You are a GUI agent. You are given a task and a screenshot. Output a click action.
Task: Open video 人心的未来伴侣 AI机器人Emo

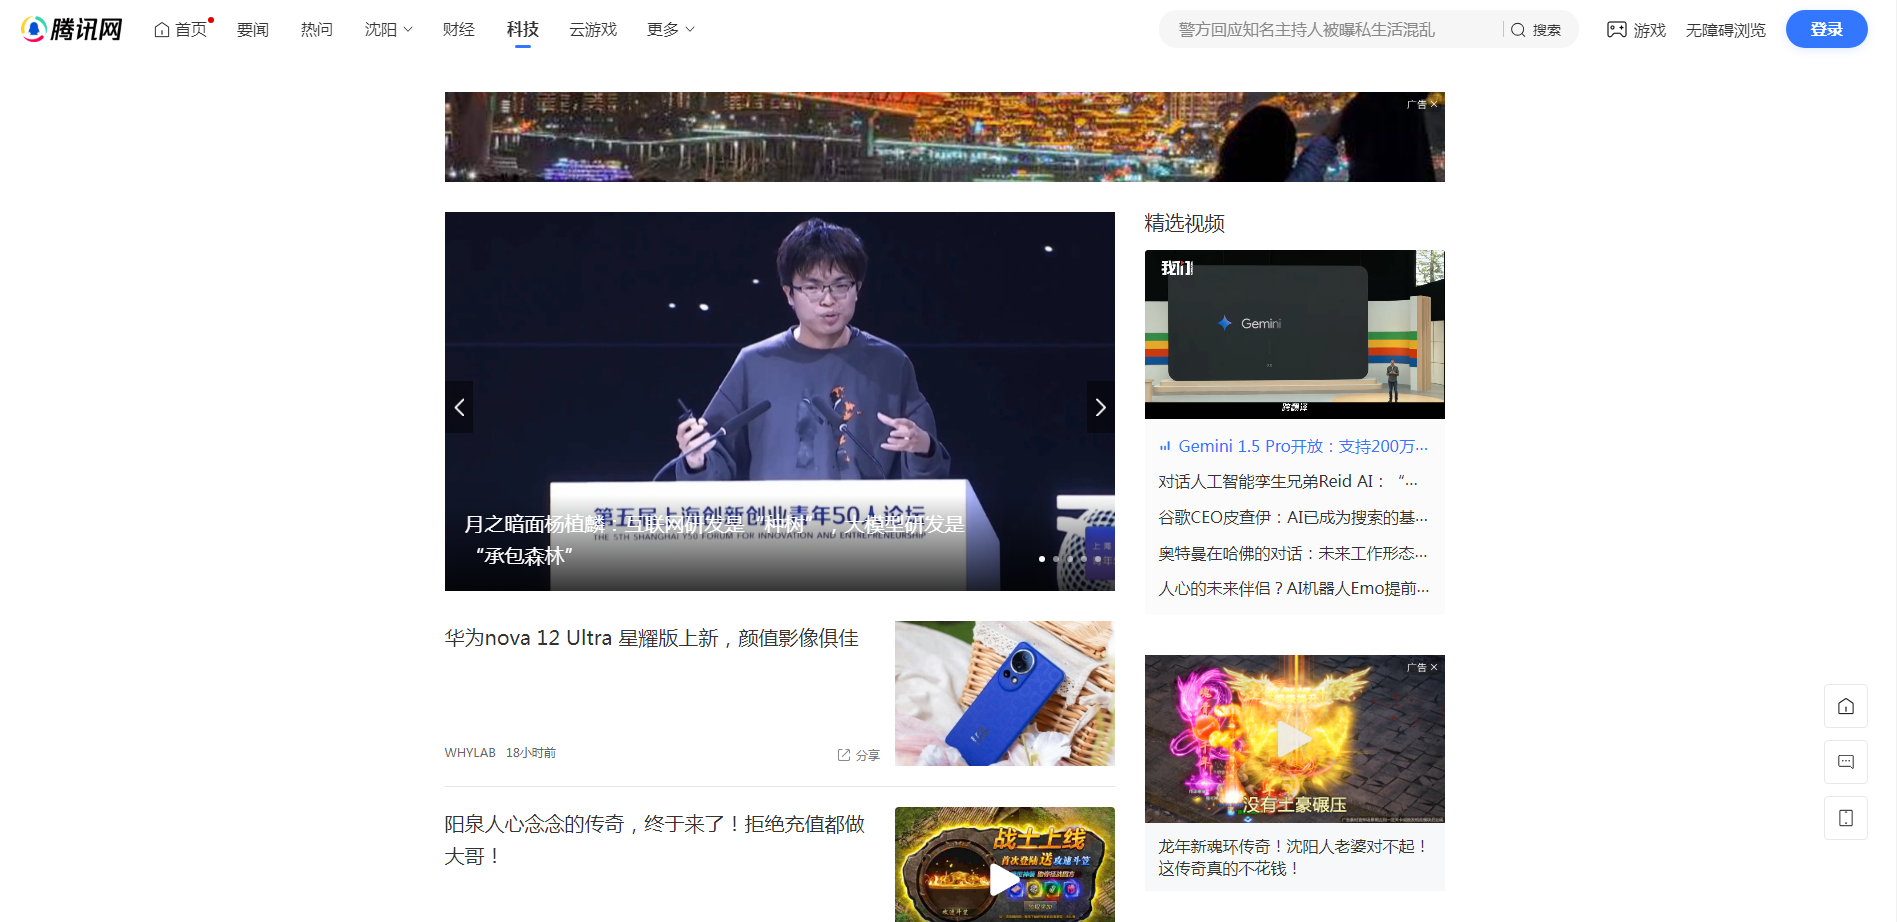tap(1294, 588)
